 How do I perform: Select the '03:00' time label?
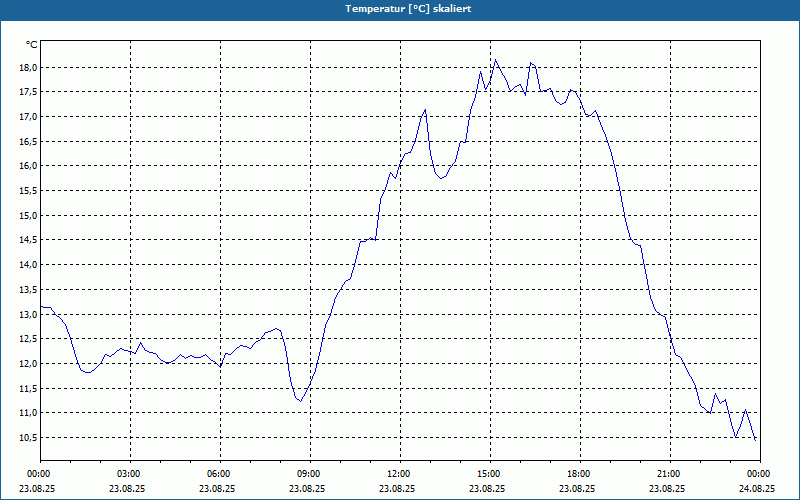click(130, 474)
